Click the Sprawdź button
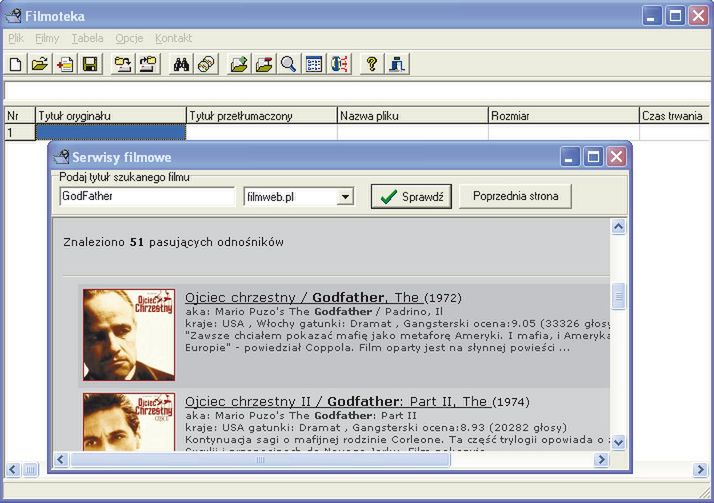 [411, 197]
